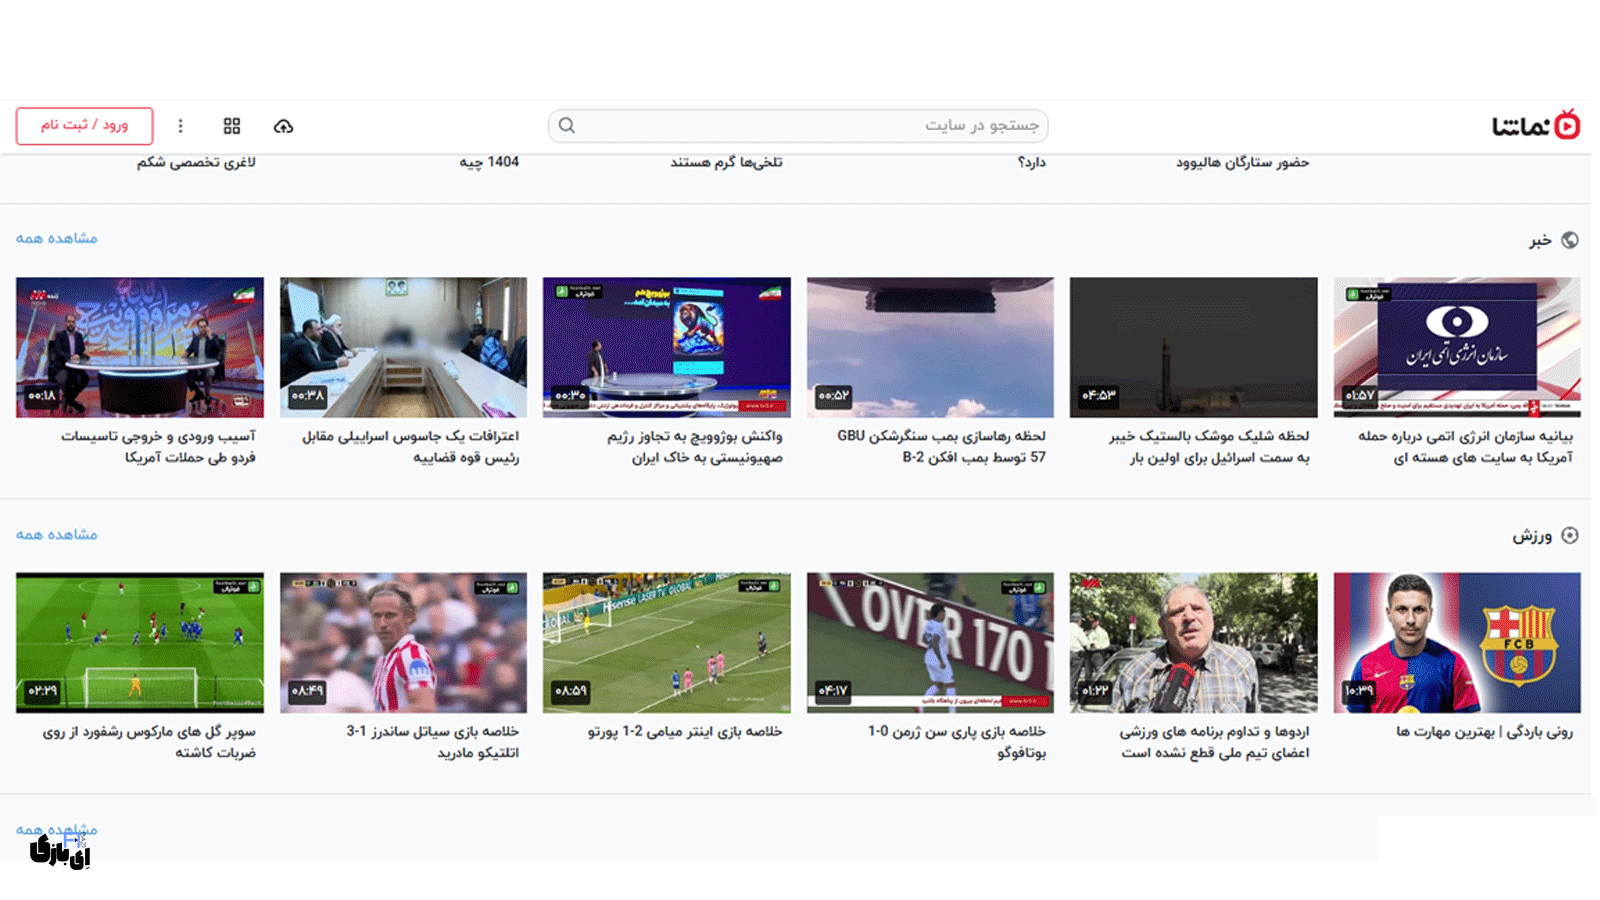Screen dimensions: 1600x900
Task: Click the globe icon beside خبر
Action: click(1570, 240)
